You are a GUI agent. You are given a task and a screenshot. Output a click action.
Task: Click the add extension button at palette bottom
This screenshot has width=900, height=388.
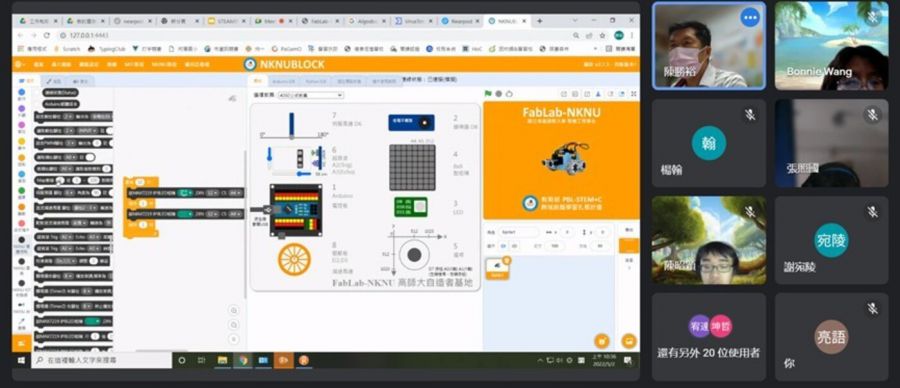[22, 343]
